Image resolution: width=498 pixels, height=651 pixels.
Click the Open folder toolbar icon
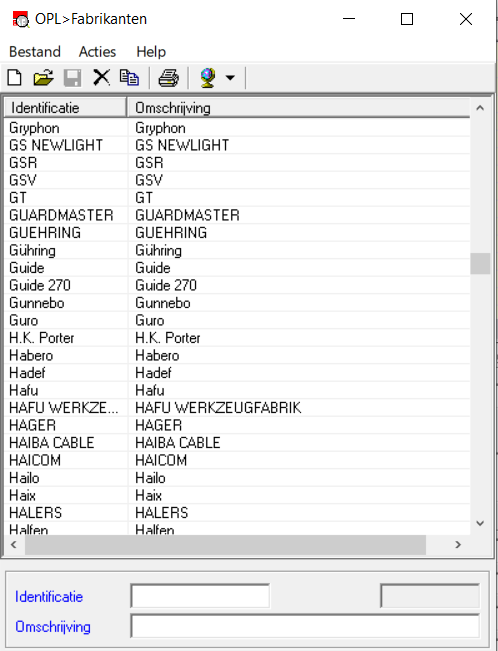coord(43,78)
